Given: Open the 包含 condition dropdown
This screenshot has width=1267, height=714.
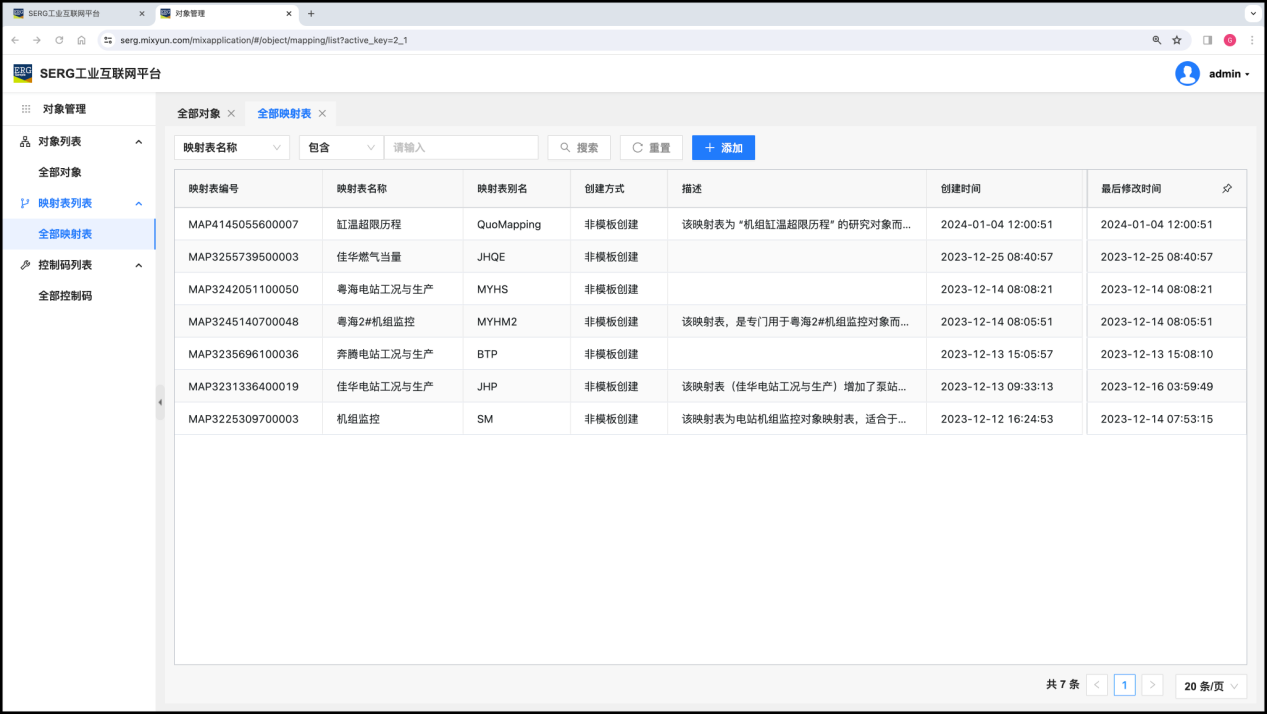Looking at the screenshot, I should 341,148.
